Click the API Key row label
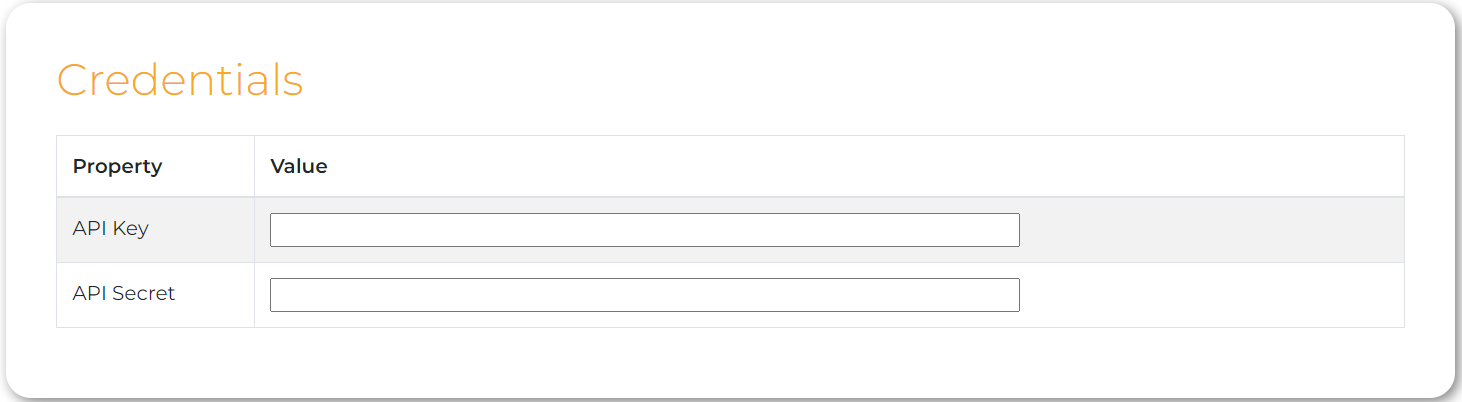The width and height of the screenshot is (1462, 402). click(110, 228)
